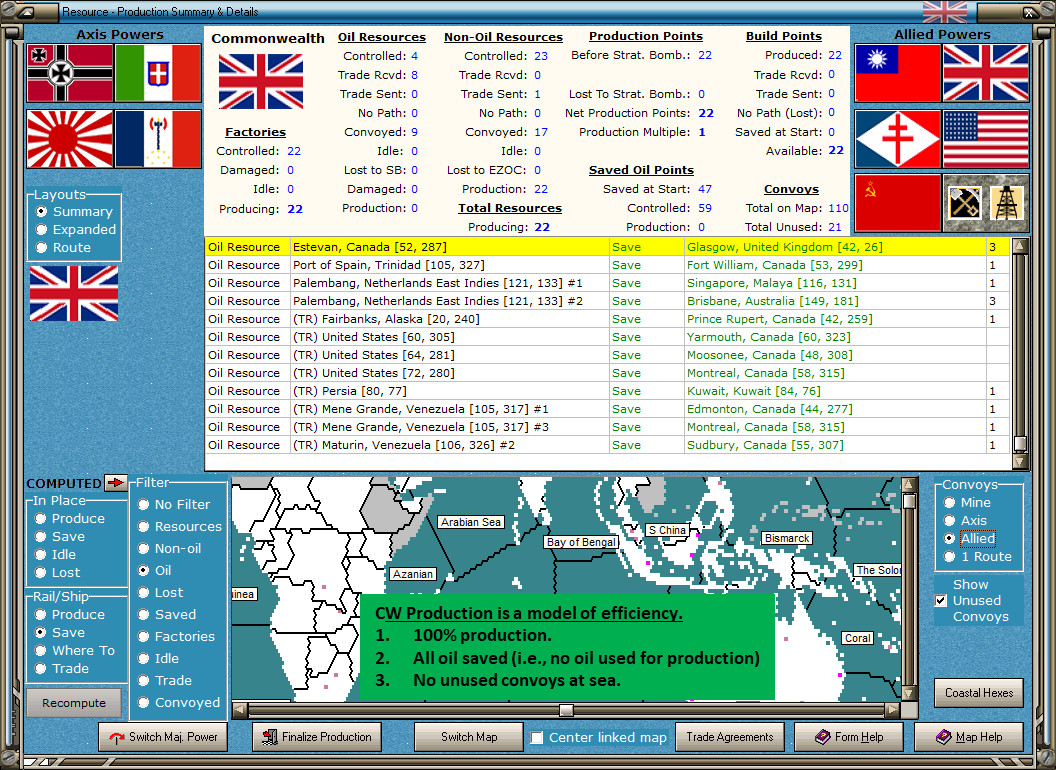Select the United States flag
1056x770 pixels.
point(986,139)
